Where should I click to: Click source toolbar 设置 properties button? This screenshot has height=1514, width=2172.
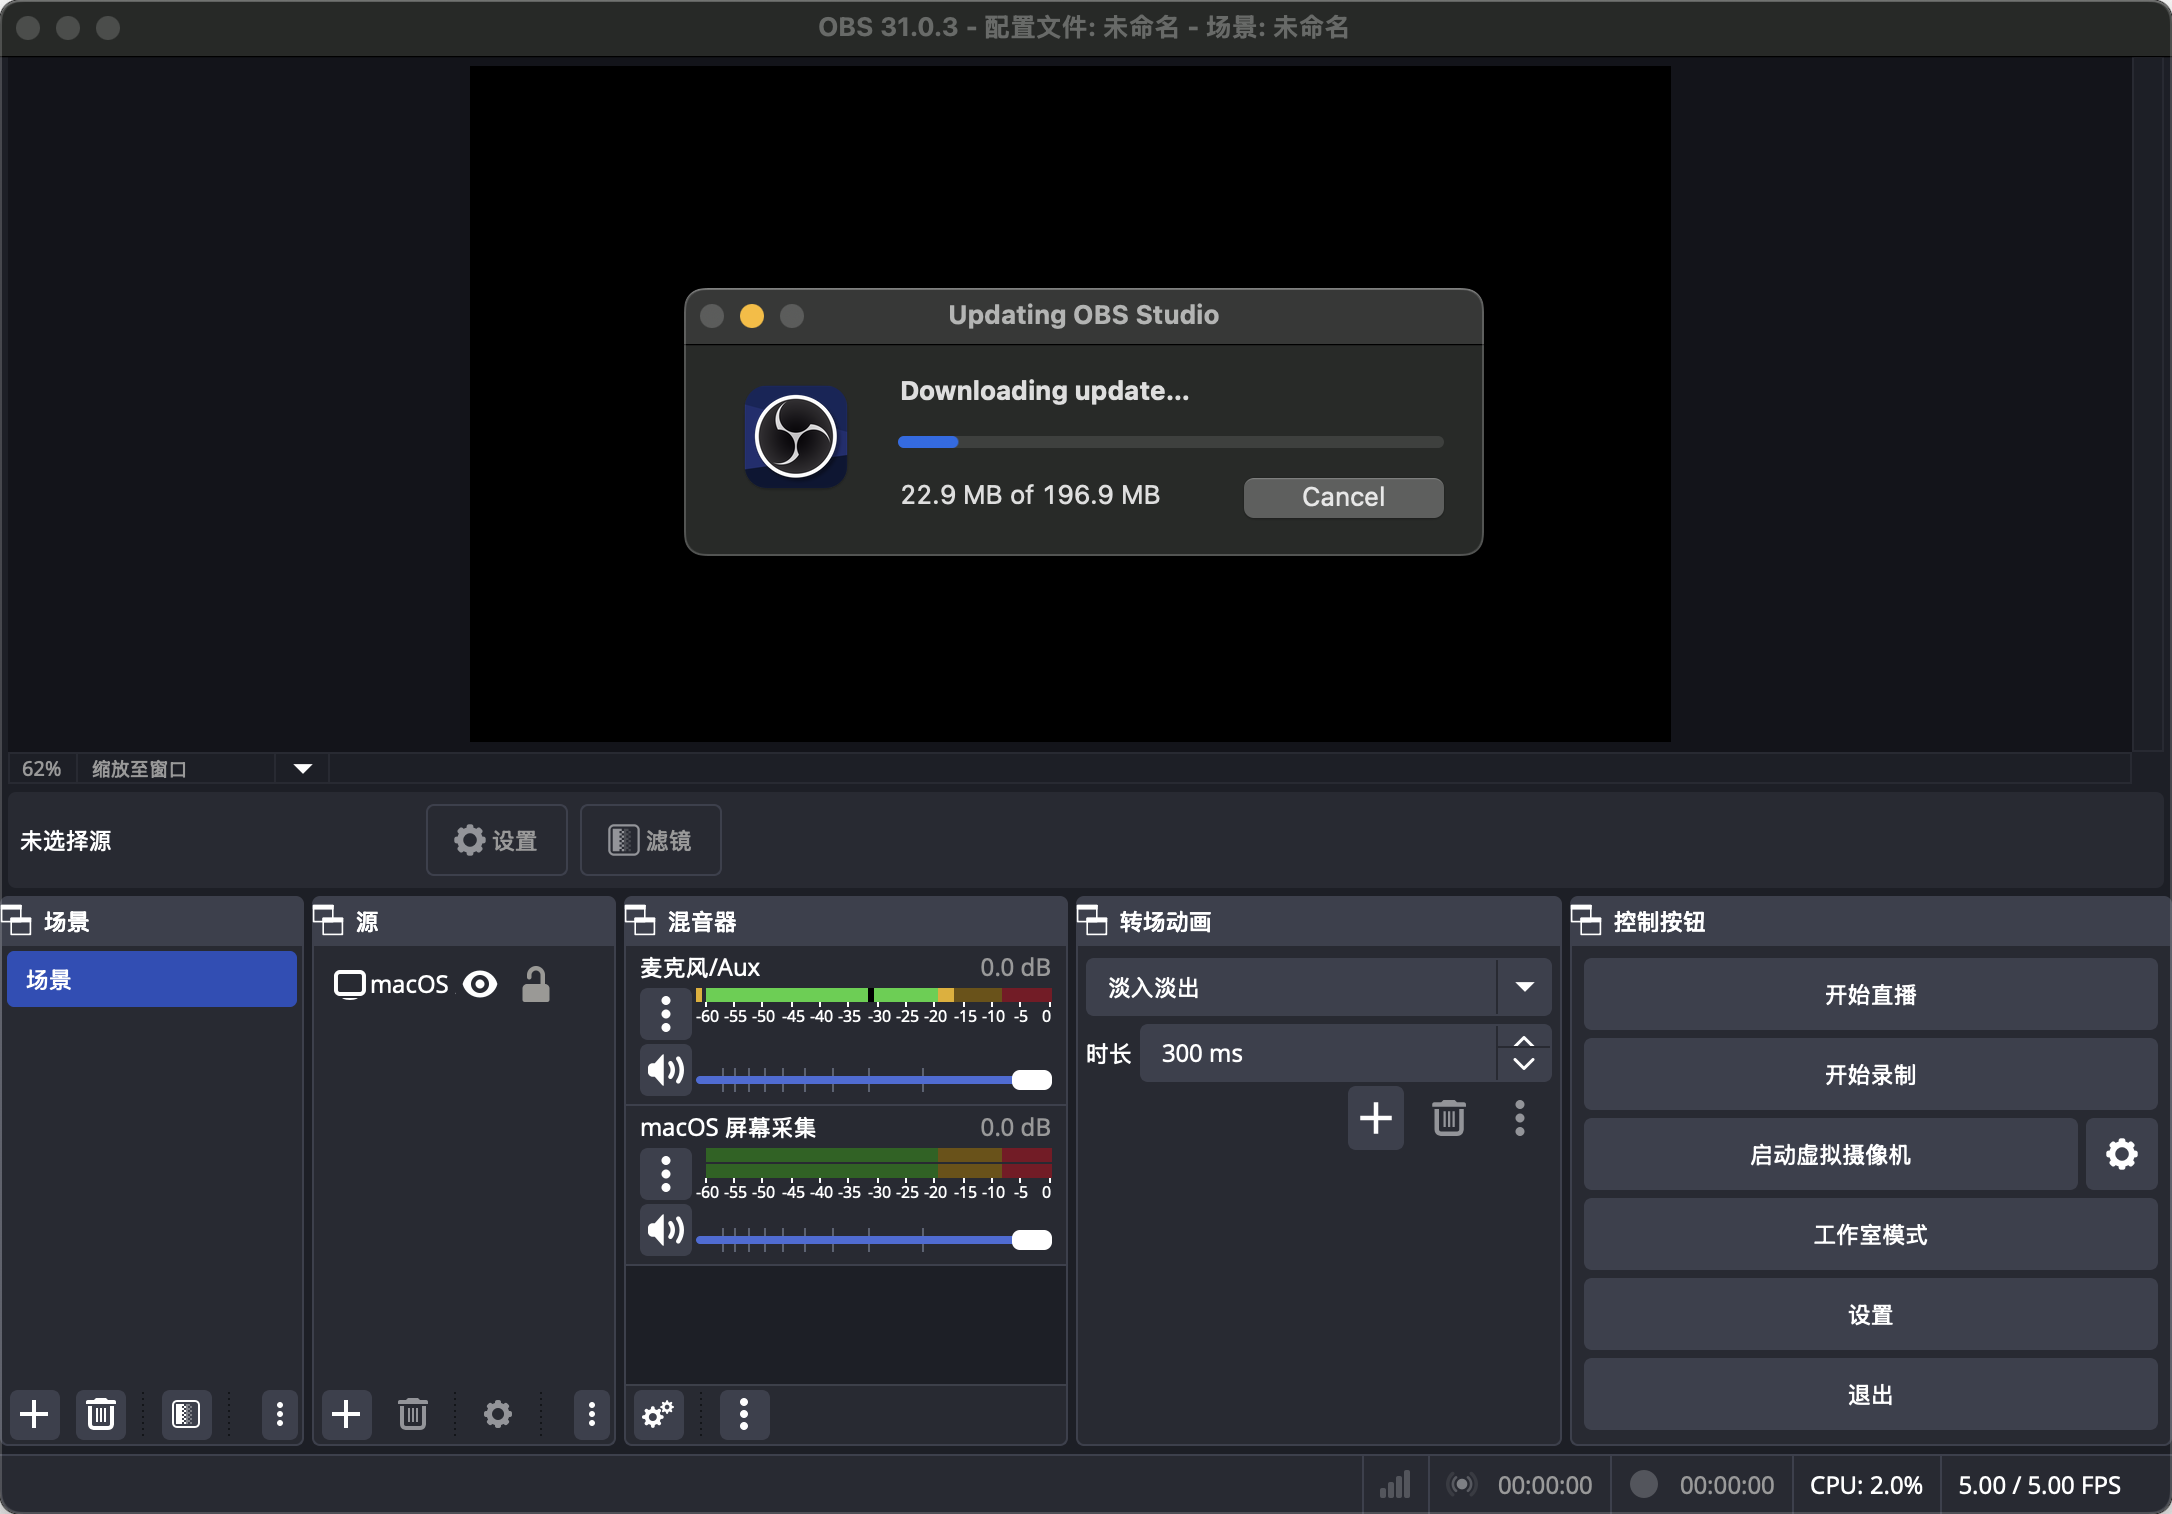[x=497, y=840]
